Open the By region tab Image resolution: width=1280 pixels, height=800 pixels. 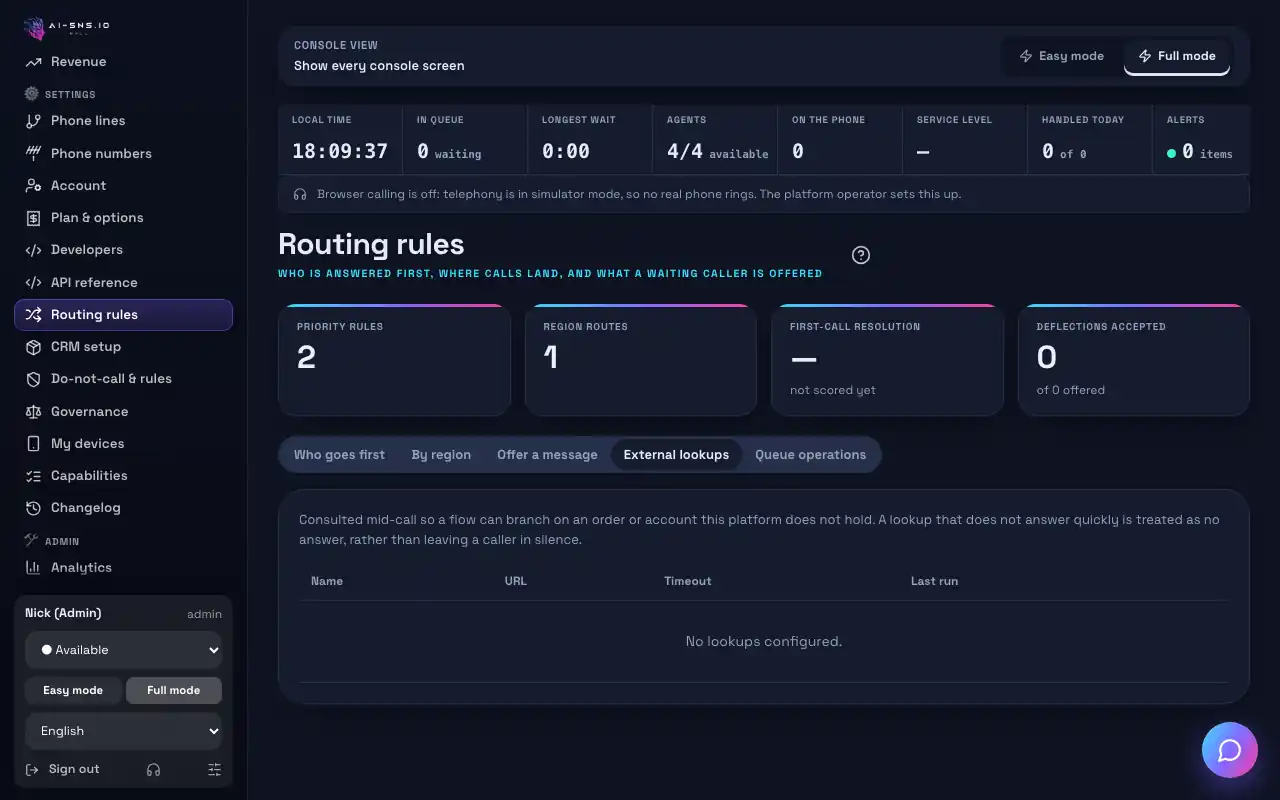click(441, 455)
